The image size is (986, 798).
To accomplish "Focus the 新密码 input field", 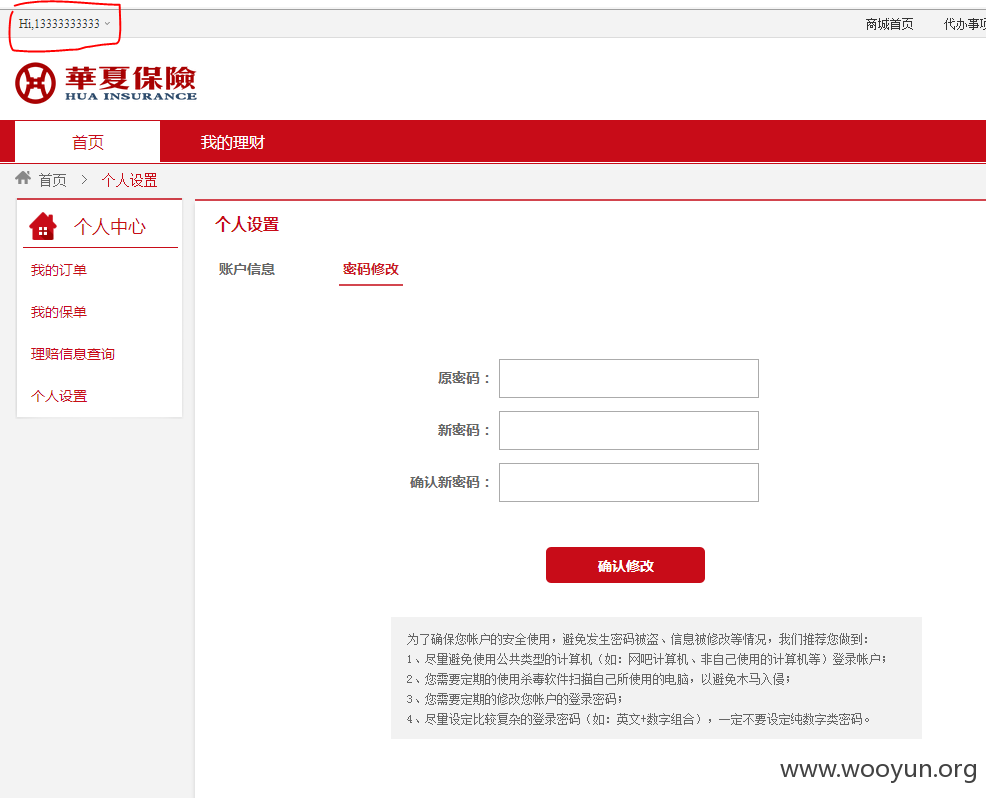I will [629, 431].
